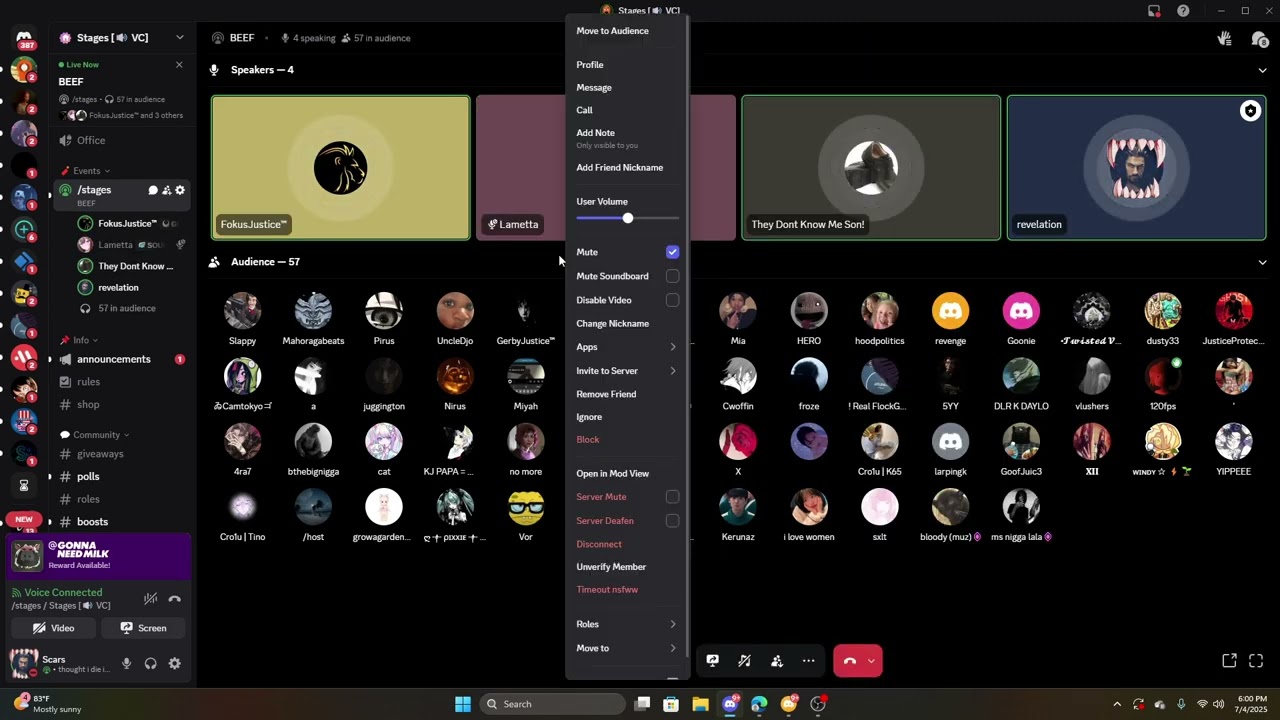
Task: Deafen with headphones icon
Action: click(x=150, y=663)
